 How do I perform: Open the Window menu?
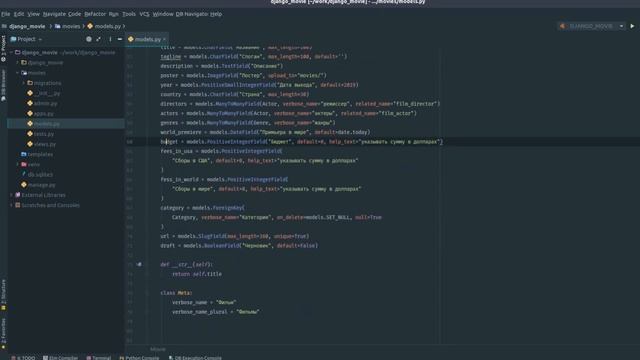163,14
